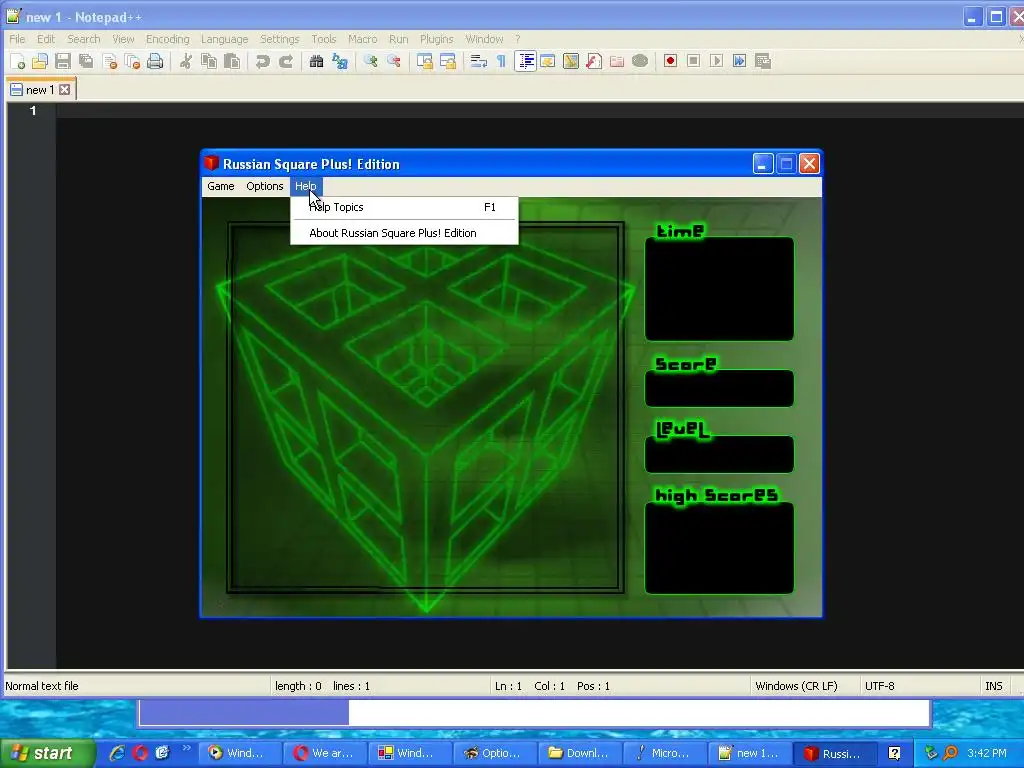Click the line 1 number in the margin
Image resolution: width=1024 pixels, height=768 pixels.
click(x=33, y=111)
